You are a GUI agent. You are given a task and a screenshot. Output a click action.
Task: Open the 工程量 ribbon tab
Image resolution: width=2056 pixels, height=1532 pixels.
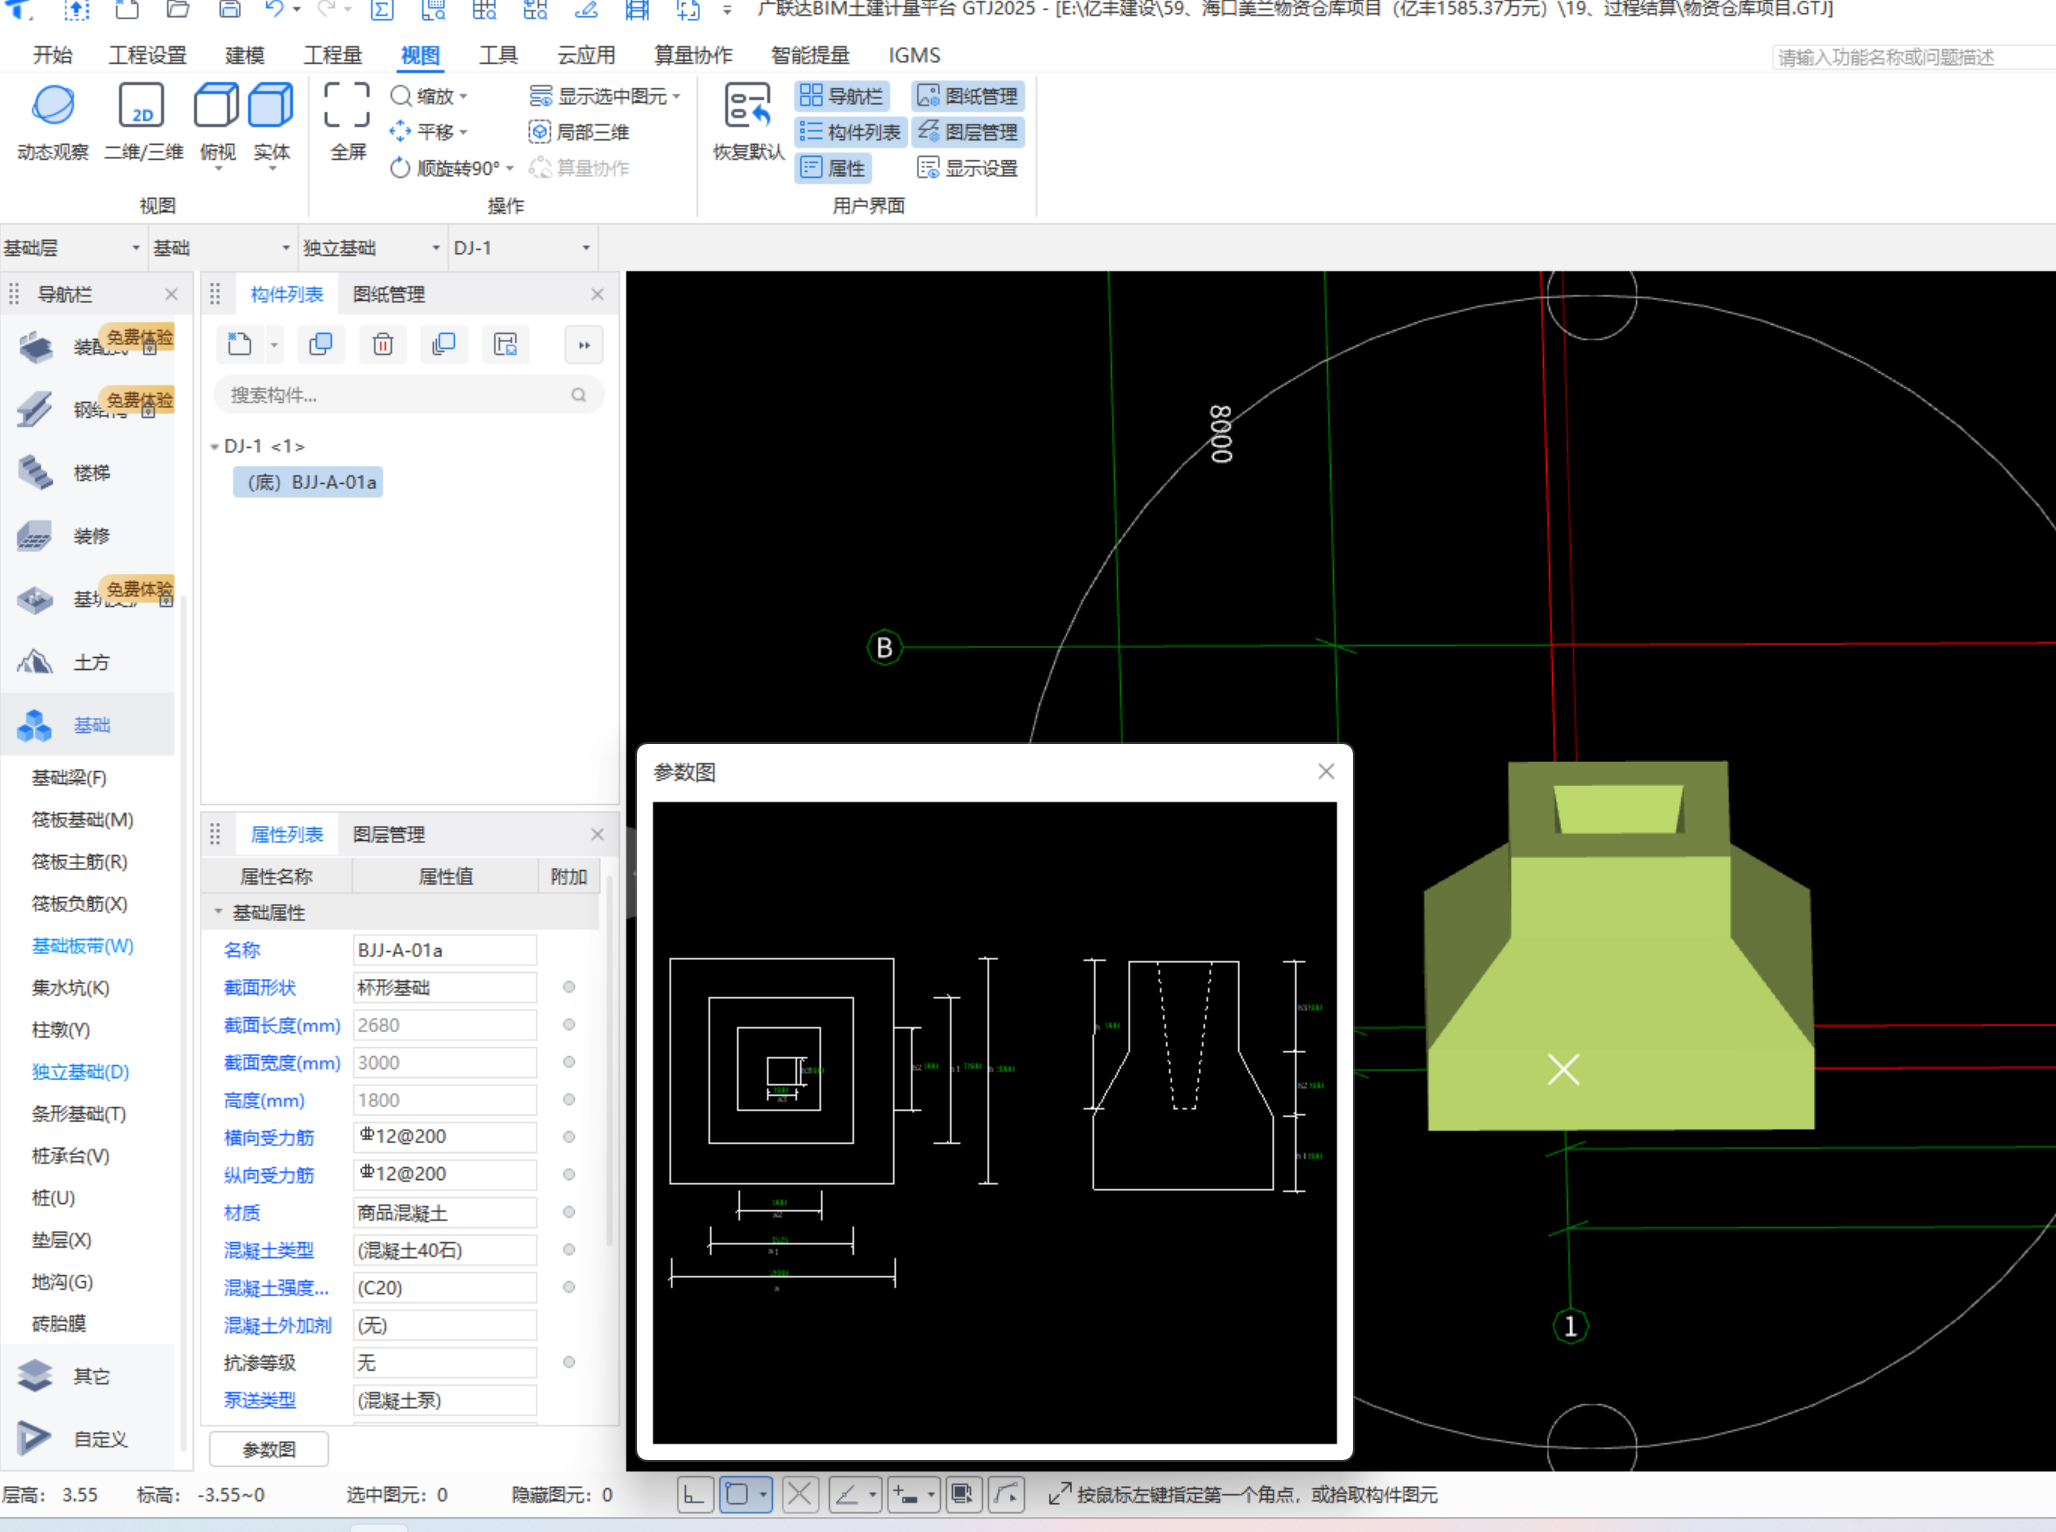click(333, 55)
